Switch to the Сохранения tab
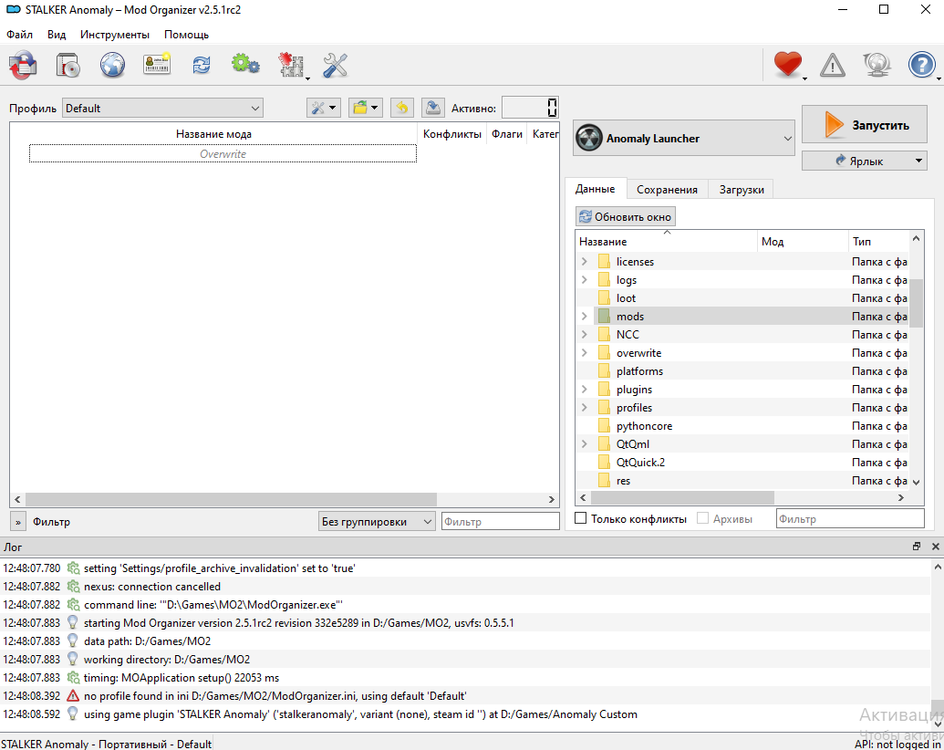Image resolution: width=944 pixels, height=750 pixels. point(667,189)
